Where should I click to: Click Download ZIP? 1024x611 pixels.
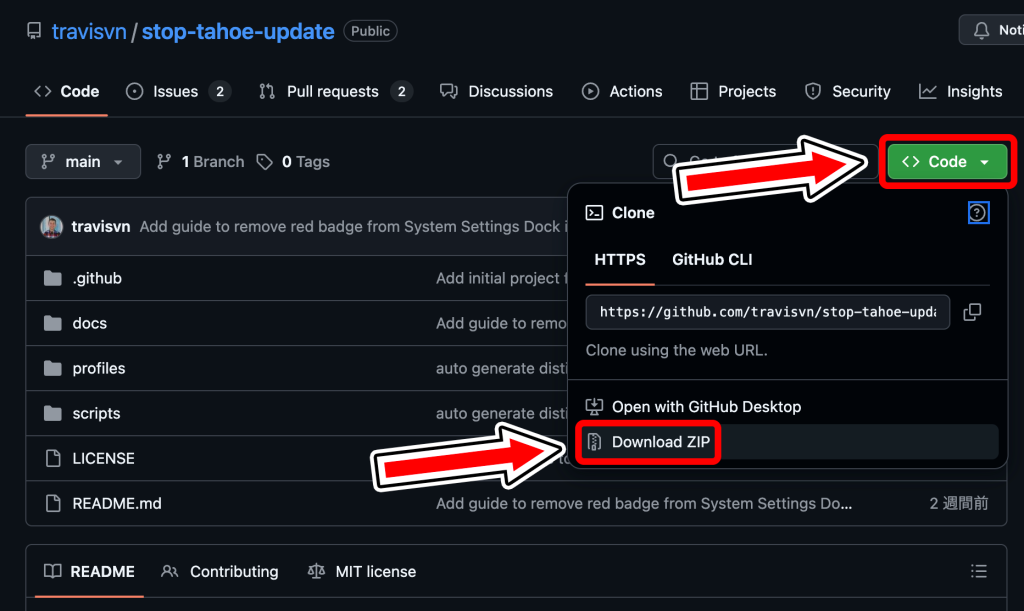(x=660, y=442)
